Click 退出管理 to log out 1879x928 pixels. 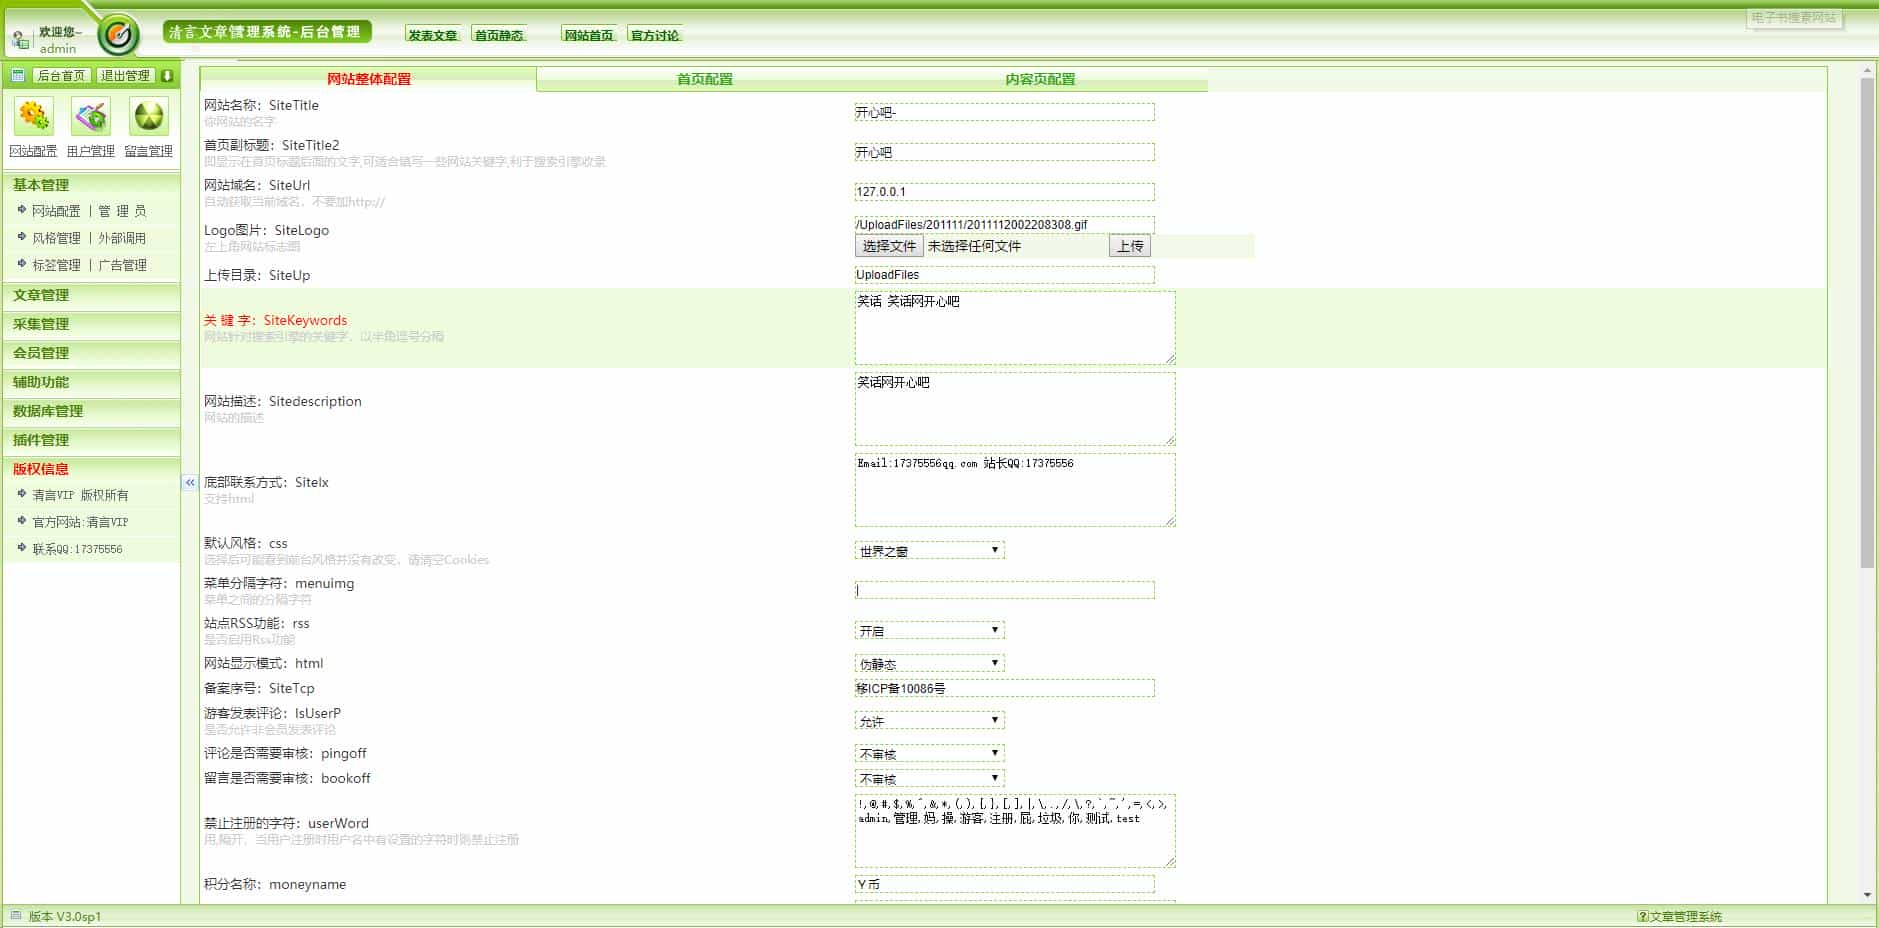click(x=125, y=76)
